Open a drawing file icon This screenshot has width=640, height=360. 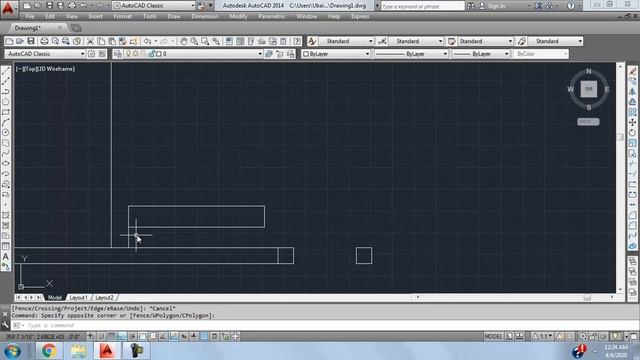coord(20,41)
